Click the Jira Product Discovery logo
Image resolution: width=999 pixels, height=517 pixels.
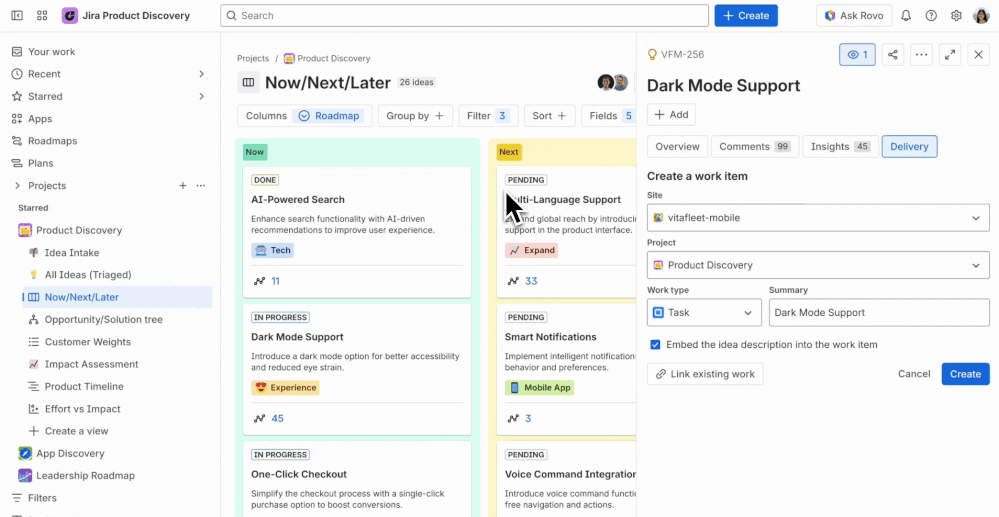tap(69, 15)
